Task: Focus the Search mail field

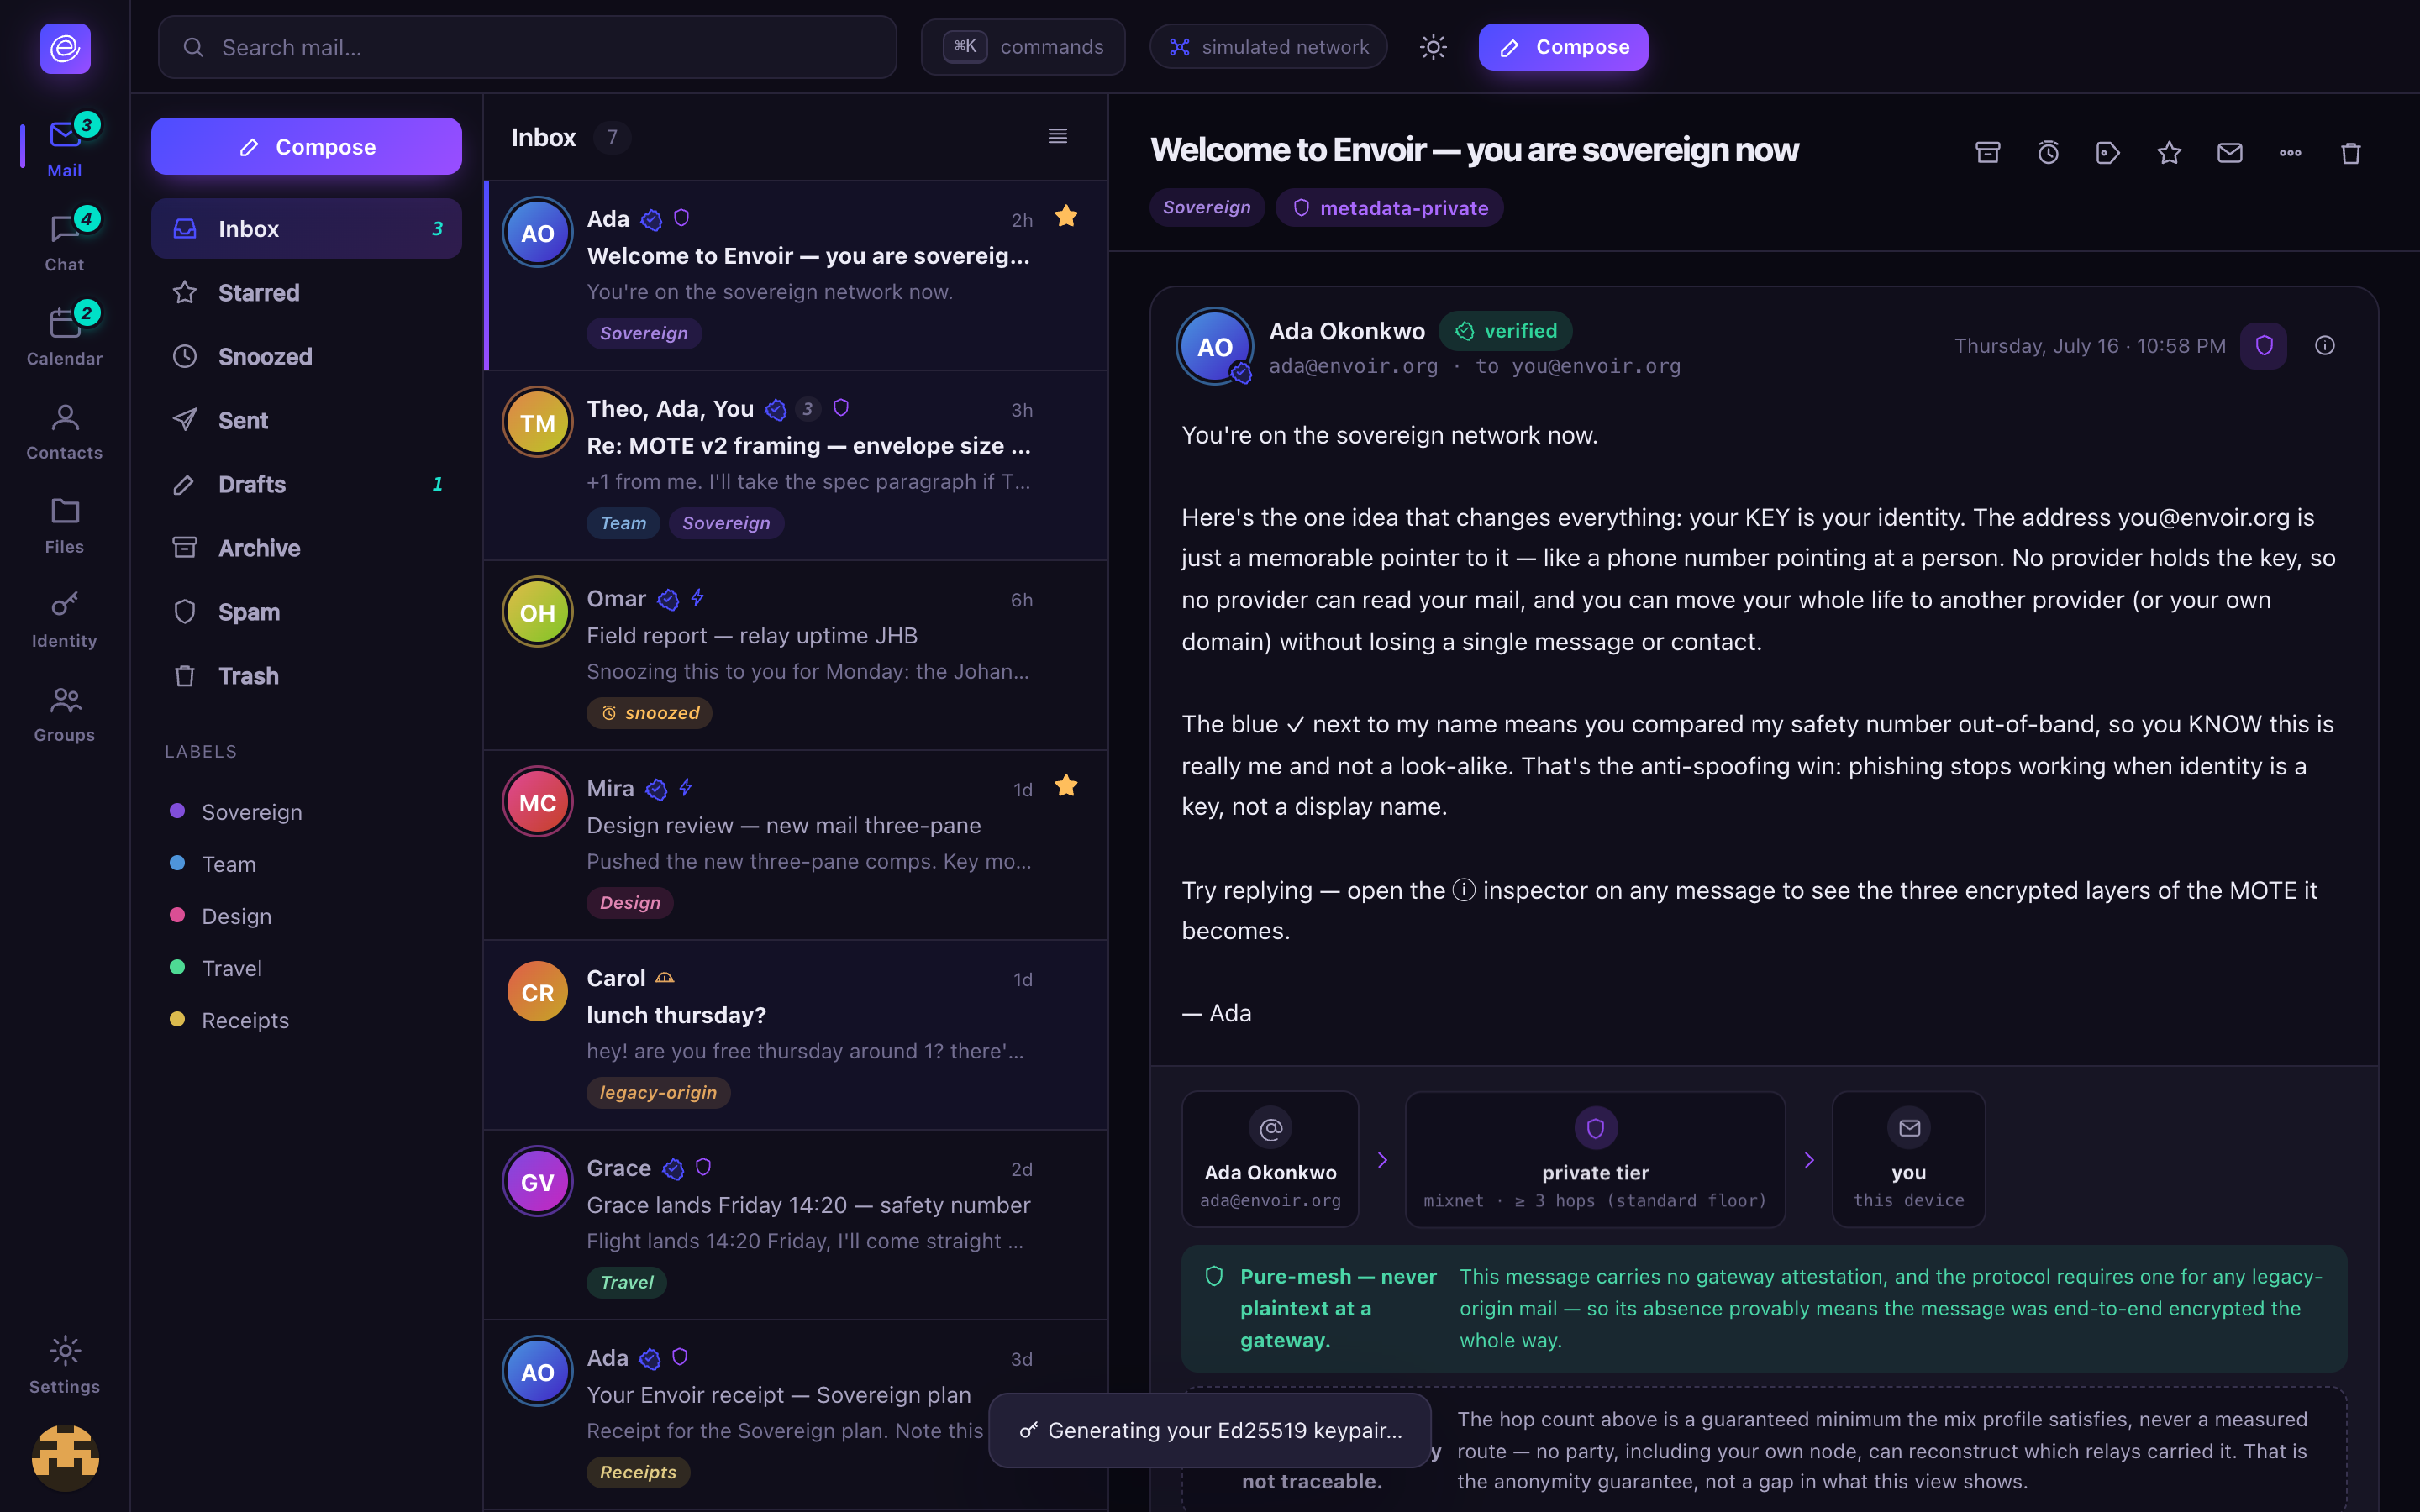Action: (x=527, y=47)
